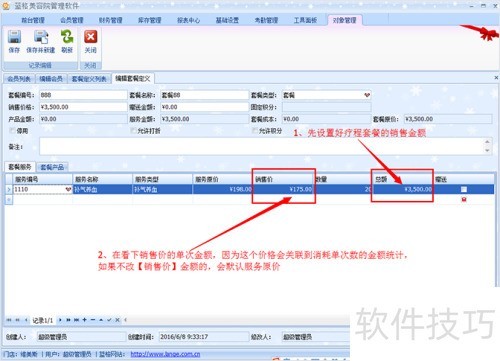Viewport: 500px width, 361px height.
Task: Open the 报表中心 ribbon tab
Action: click(x=188, y=20)
